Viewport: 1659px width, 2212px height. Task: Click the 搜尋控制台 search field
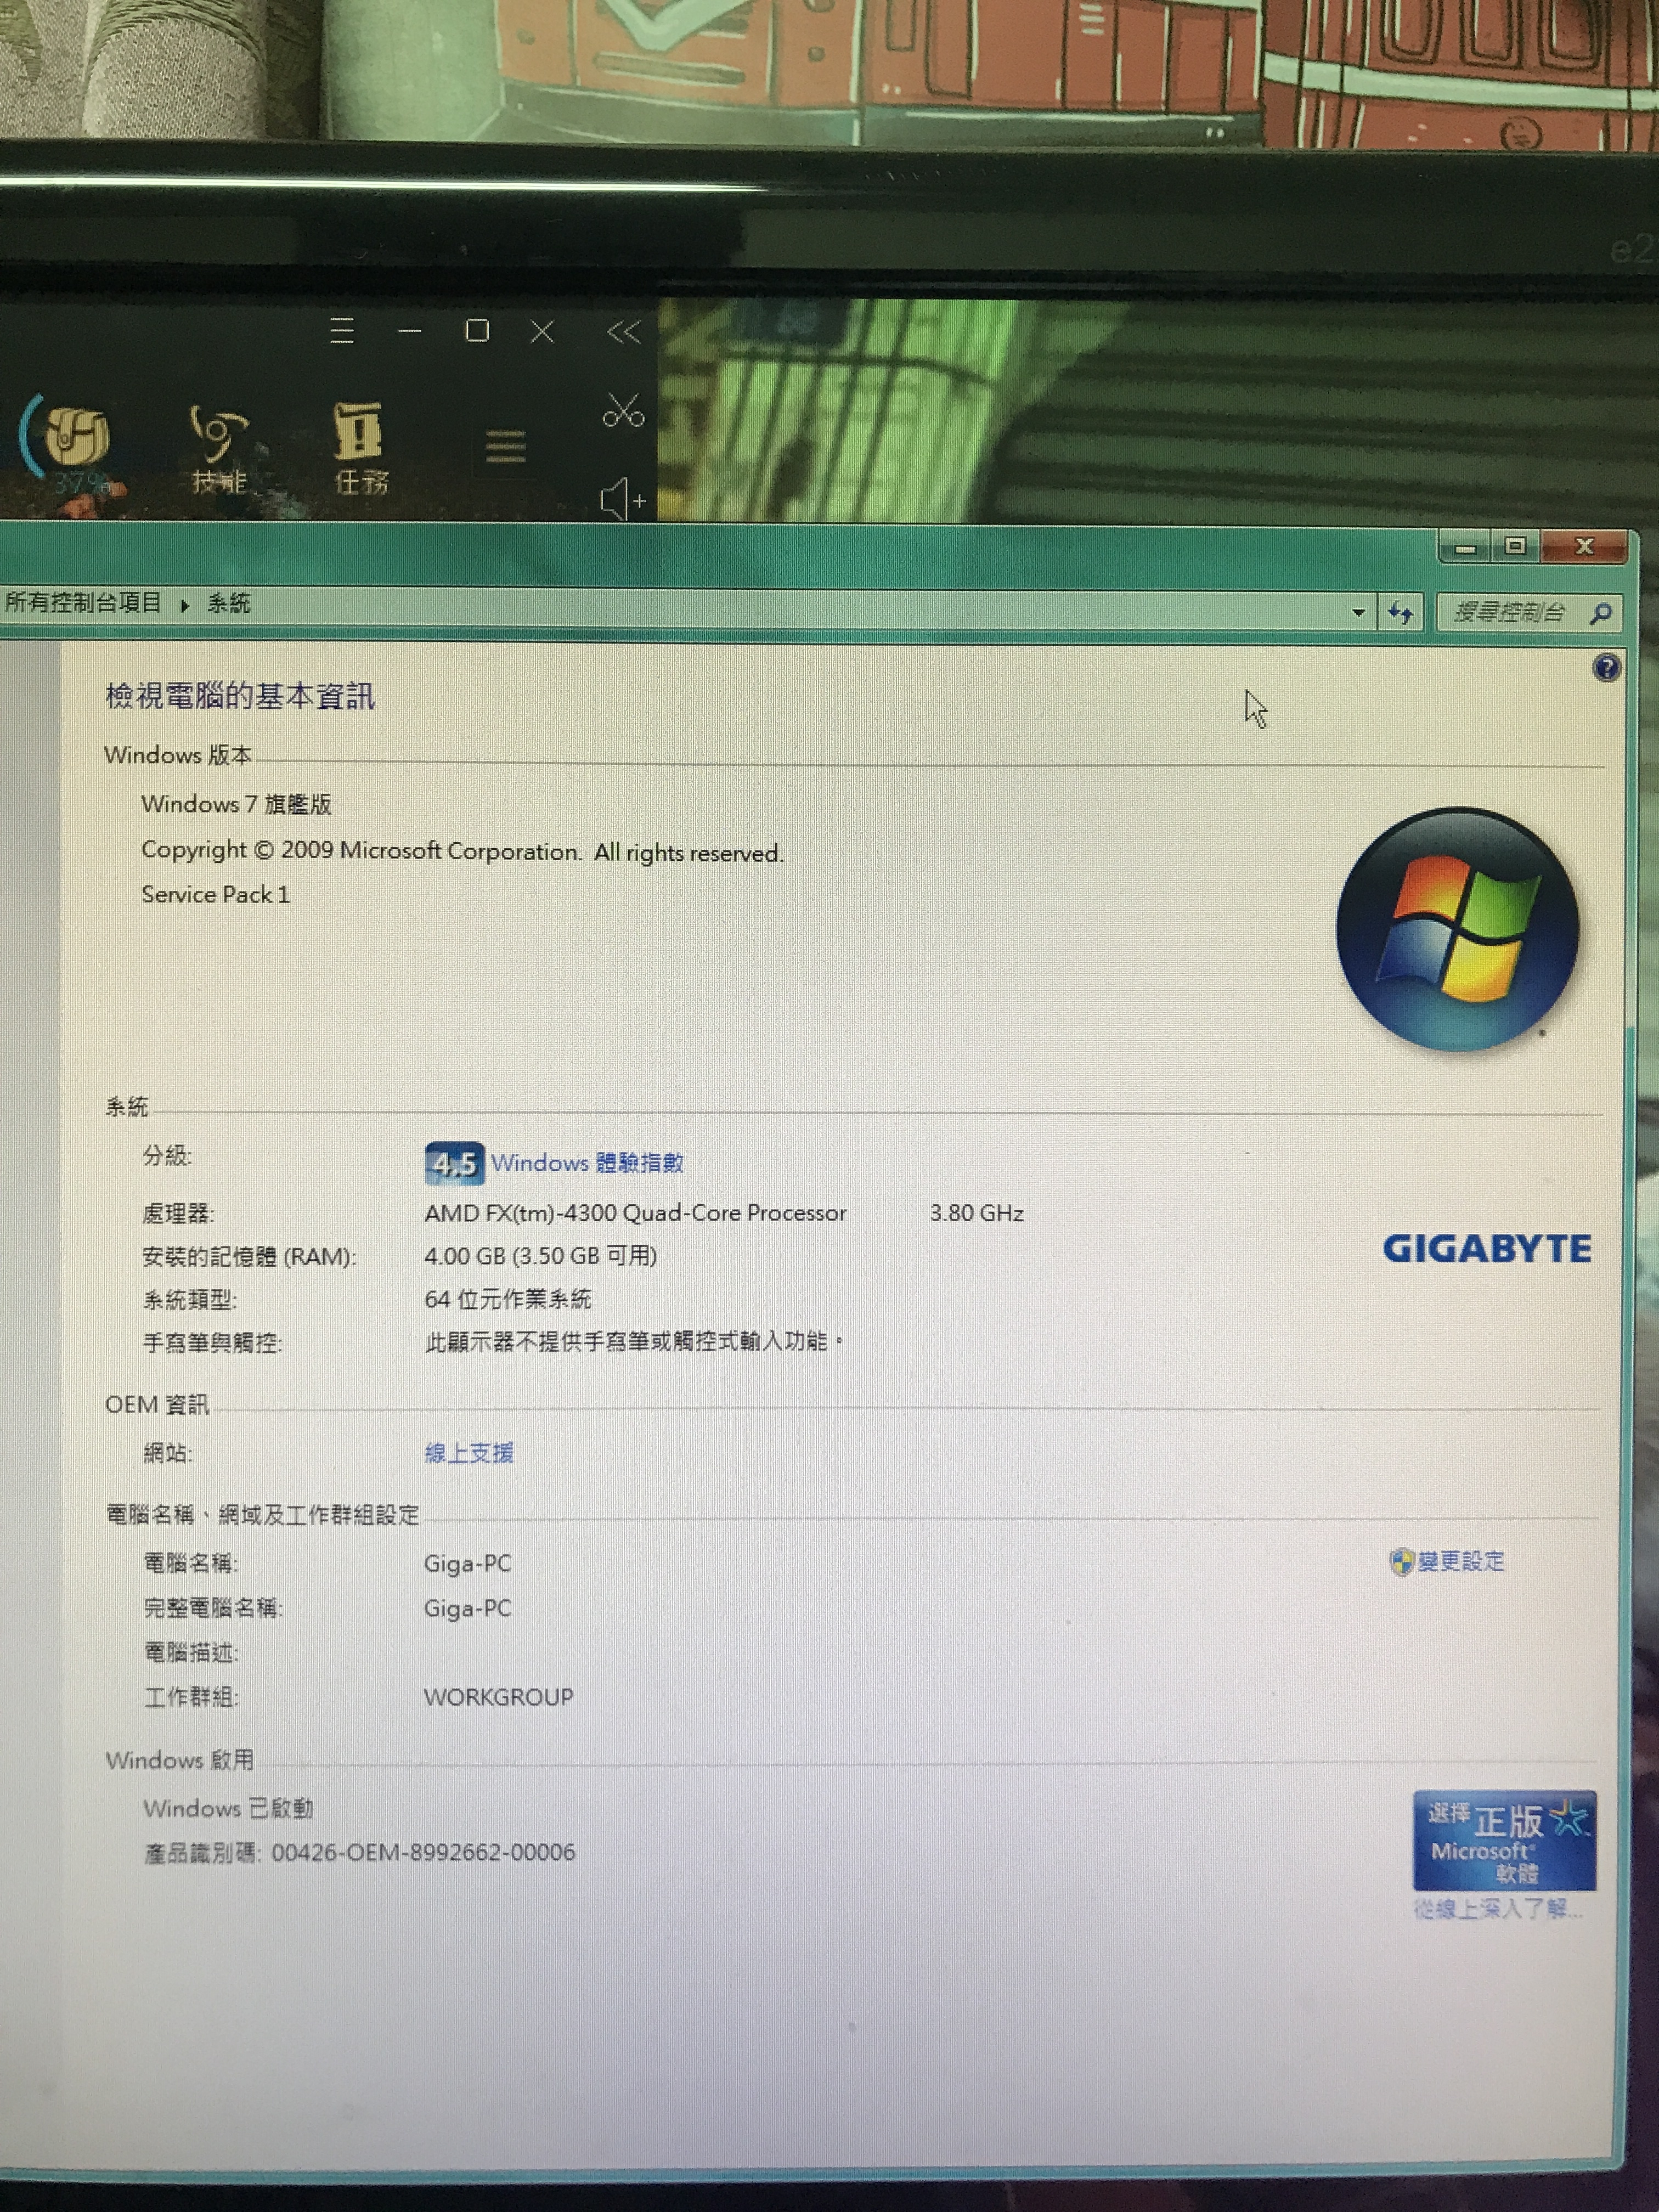(x=1510, y=612)
